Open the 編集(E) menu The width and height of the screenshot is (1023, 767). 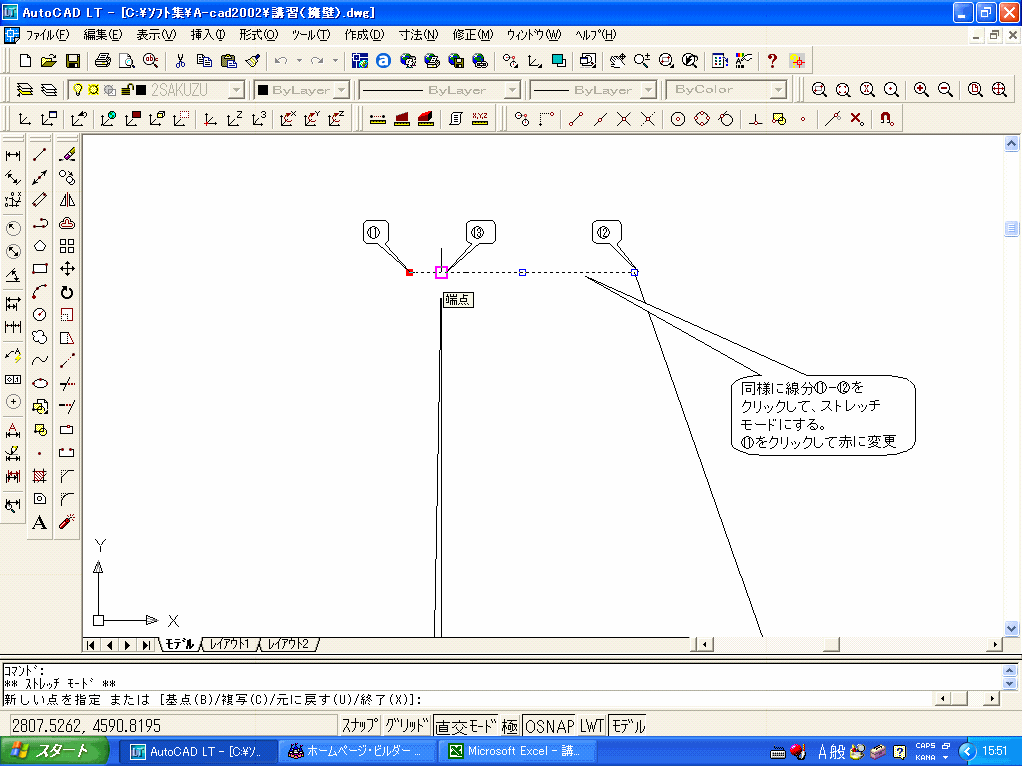(x=102, y=35)
